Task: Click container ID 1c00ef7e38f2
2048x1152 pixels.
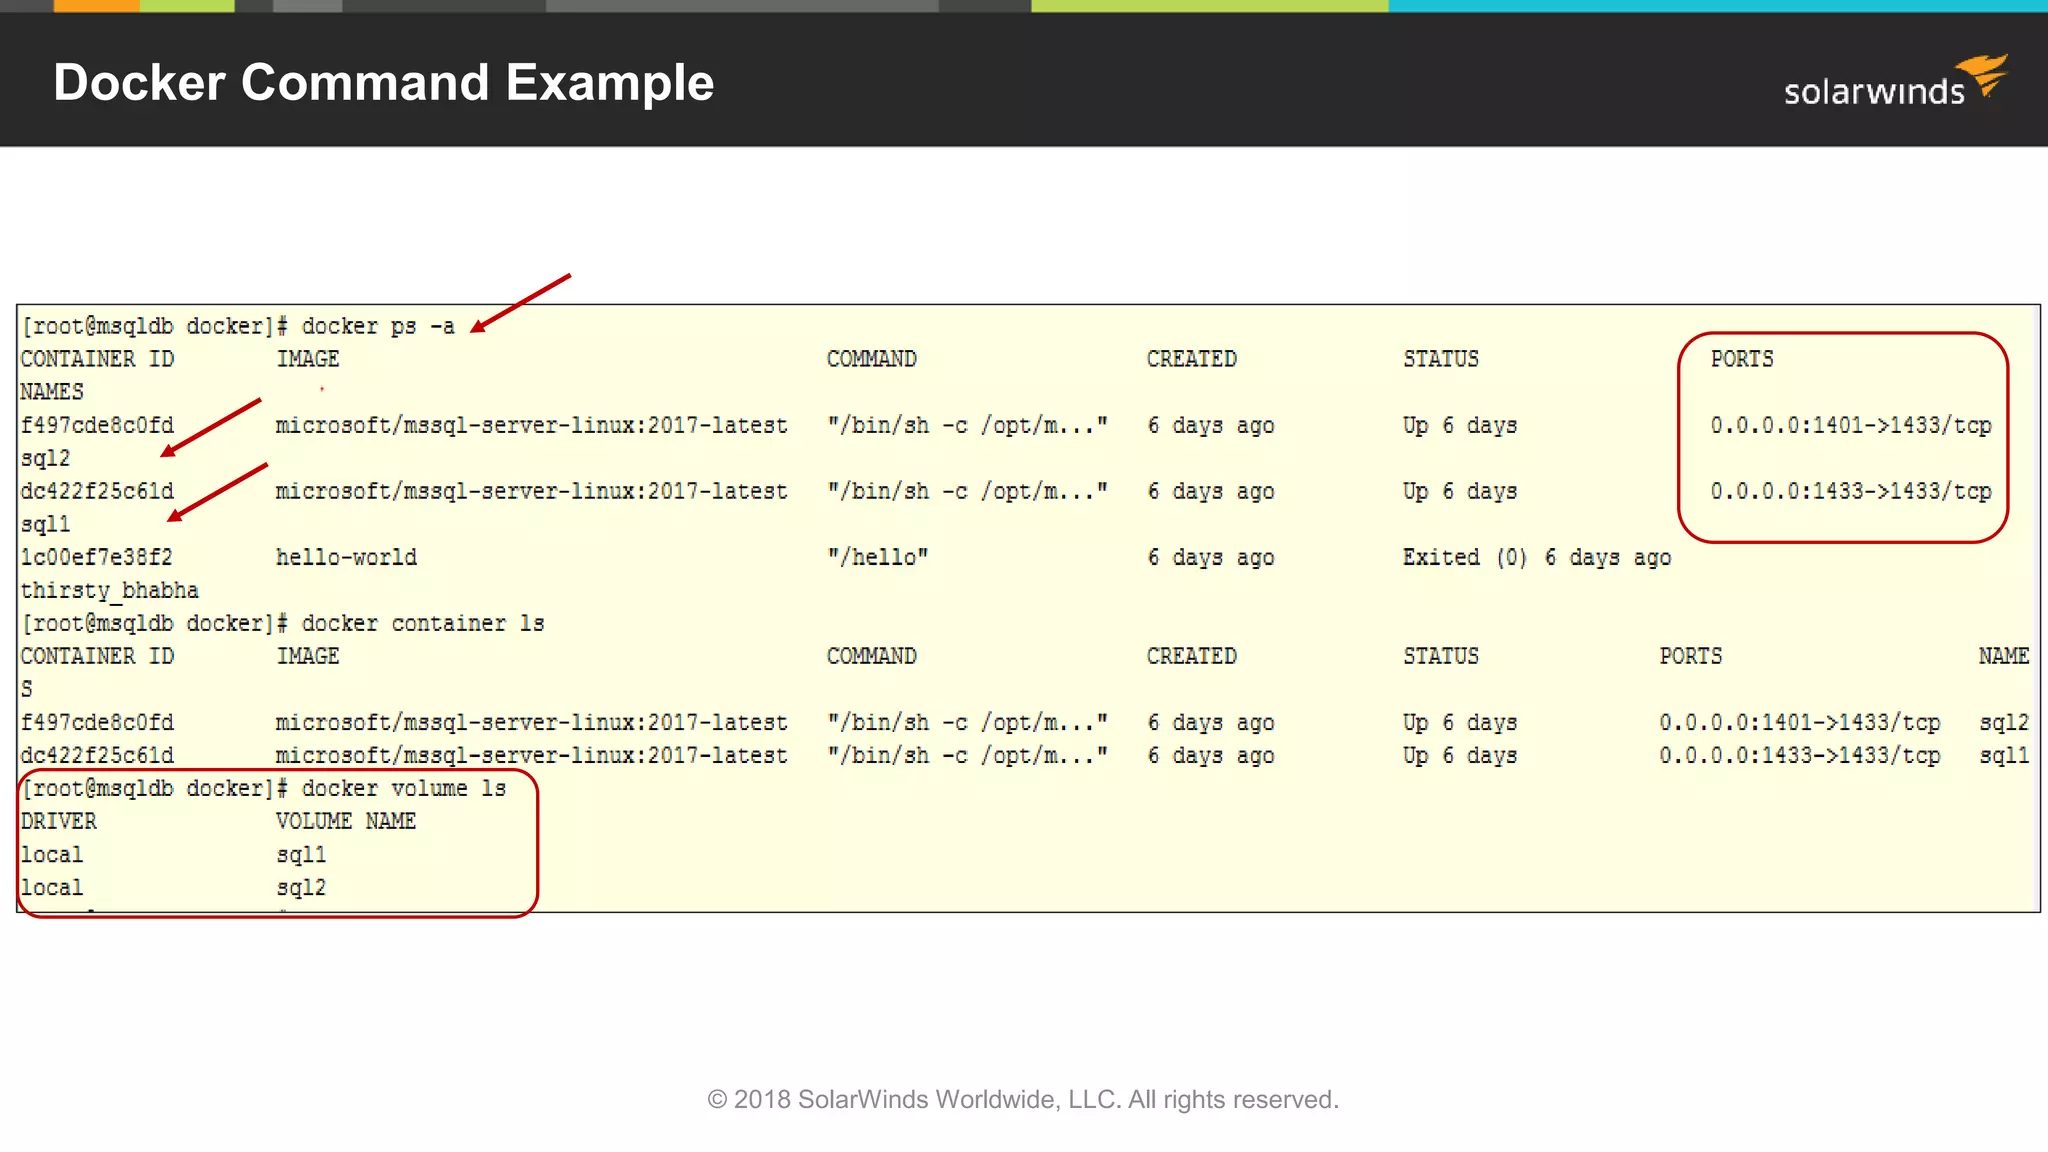Action: pos(97,558)
